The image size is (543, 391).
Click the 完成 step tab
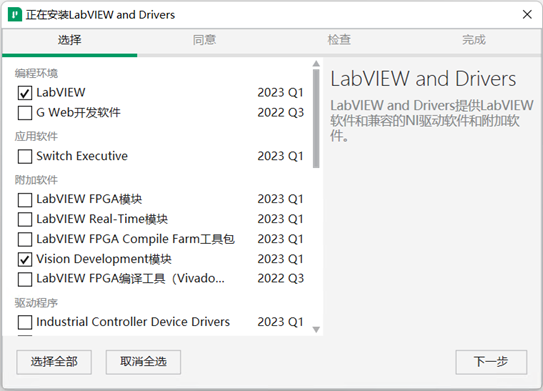pos(474,40)
